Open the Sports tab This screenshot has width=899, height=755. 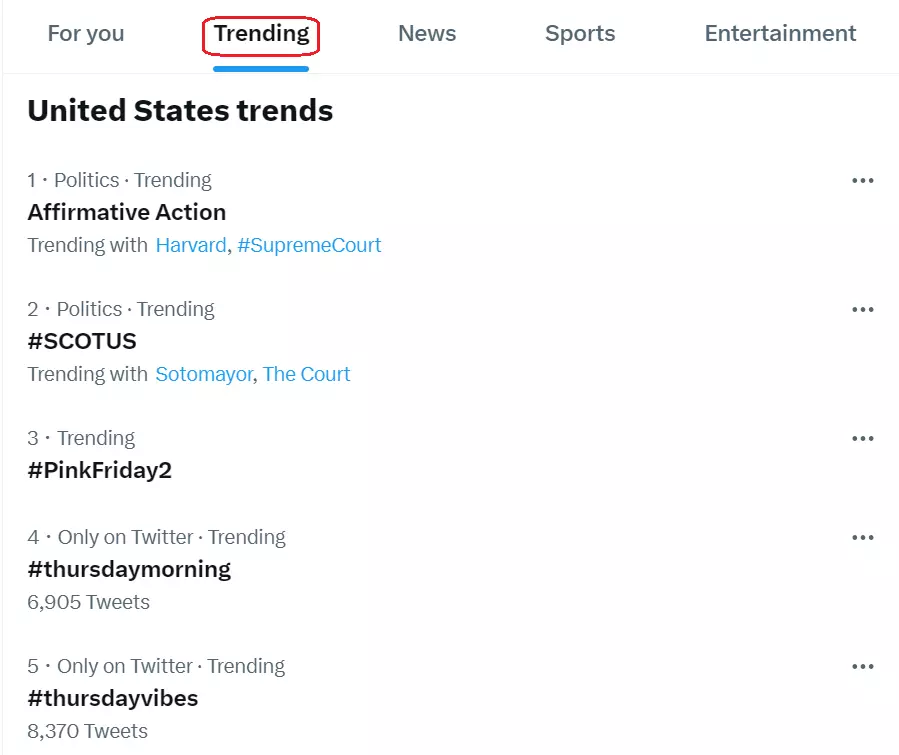click(580, 34)
